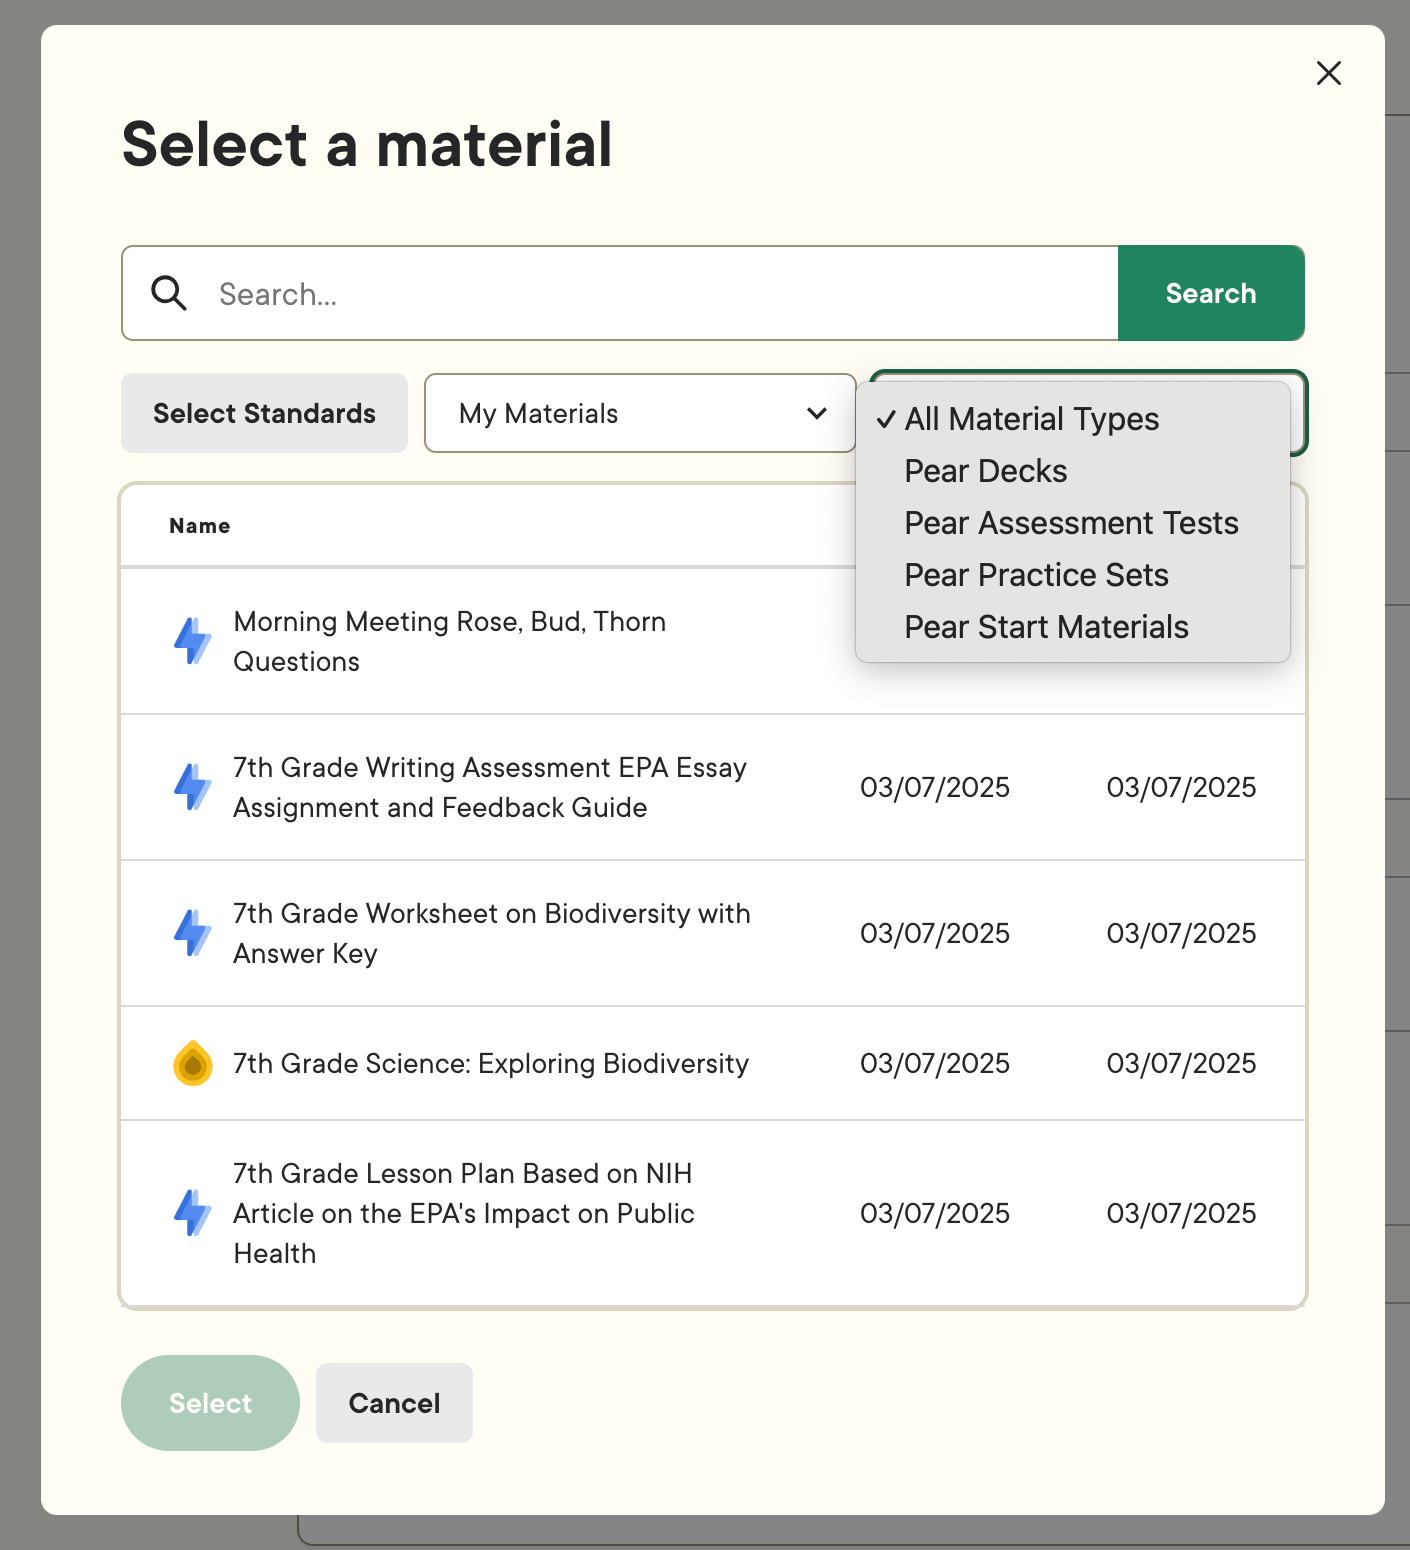This screenshot has height=1550, width=1410.
Task: Close the Select a material dialog
Action: click(x=1329, y=73)
